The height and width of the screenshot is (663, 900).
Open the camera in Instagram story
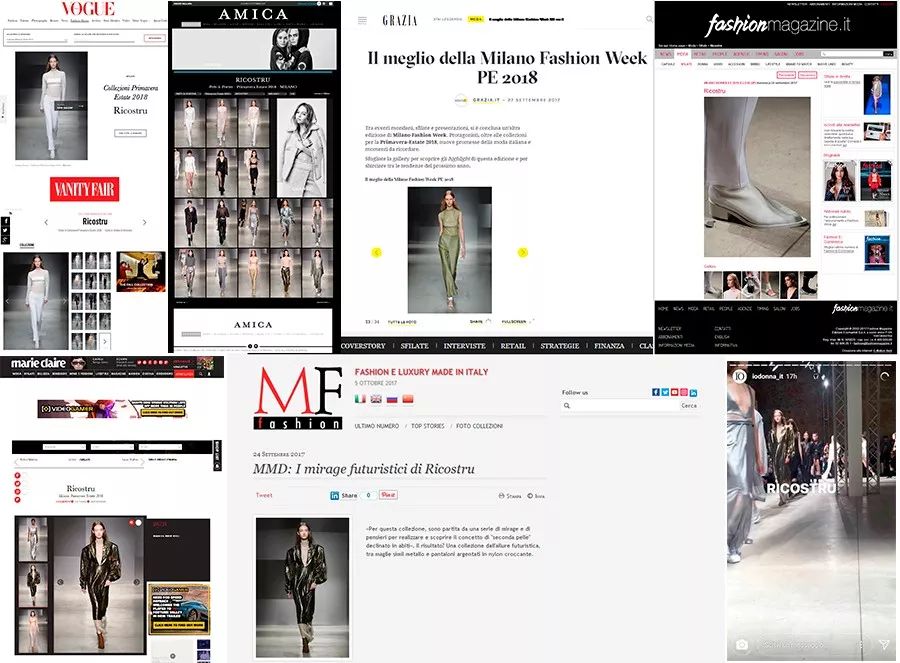[x=742, y=645]
